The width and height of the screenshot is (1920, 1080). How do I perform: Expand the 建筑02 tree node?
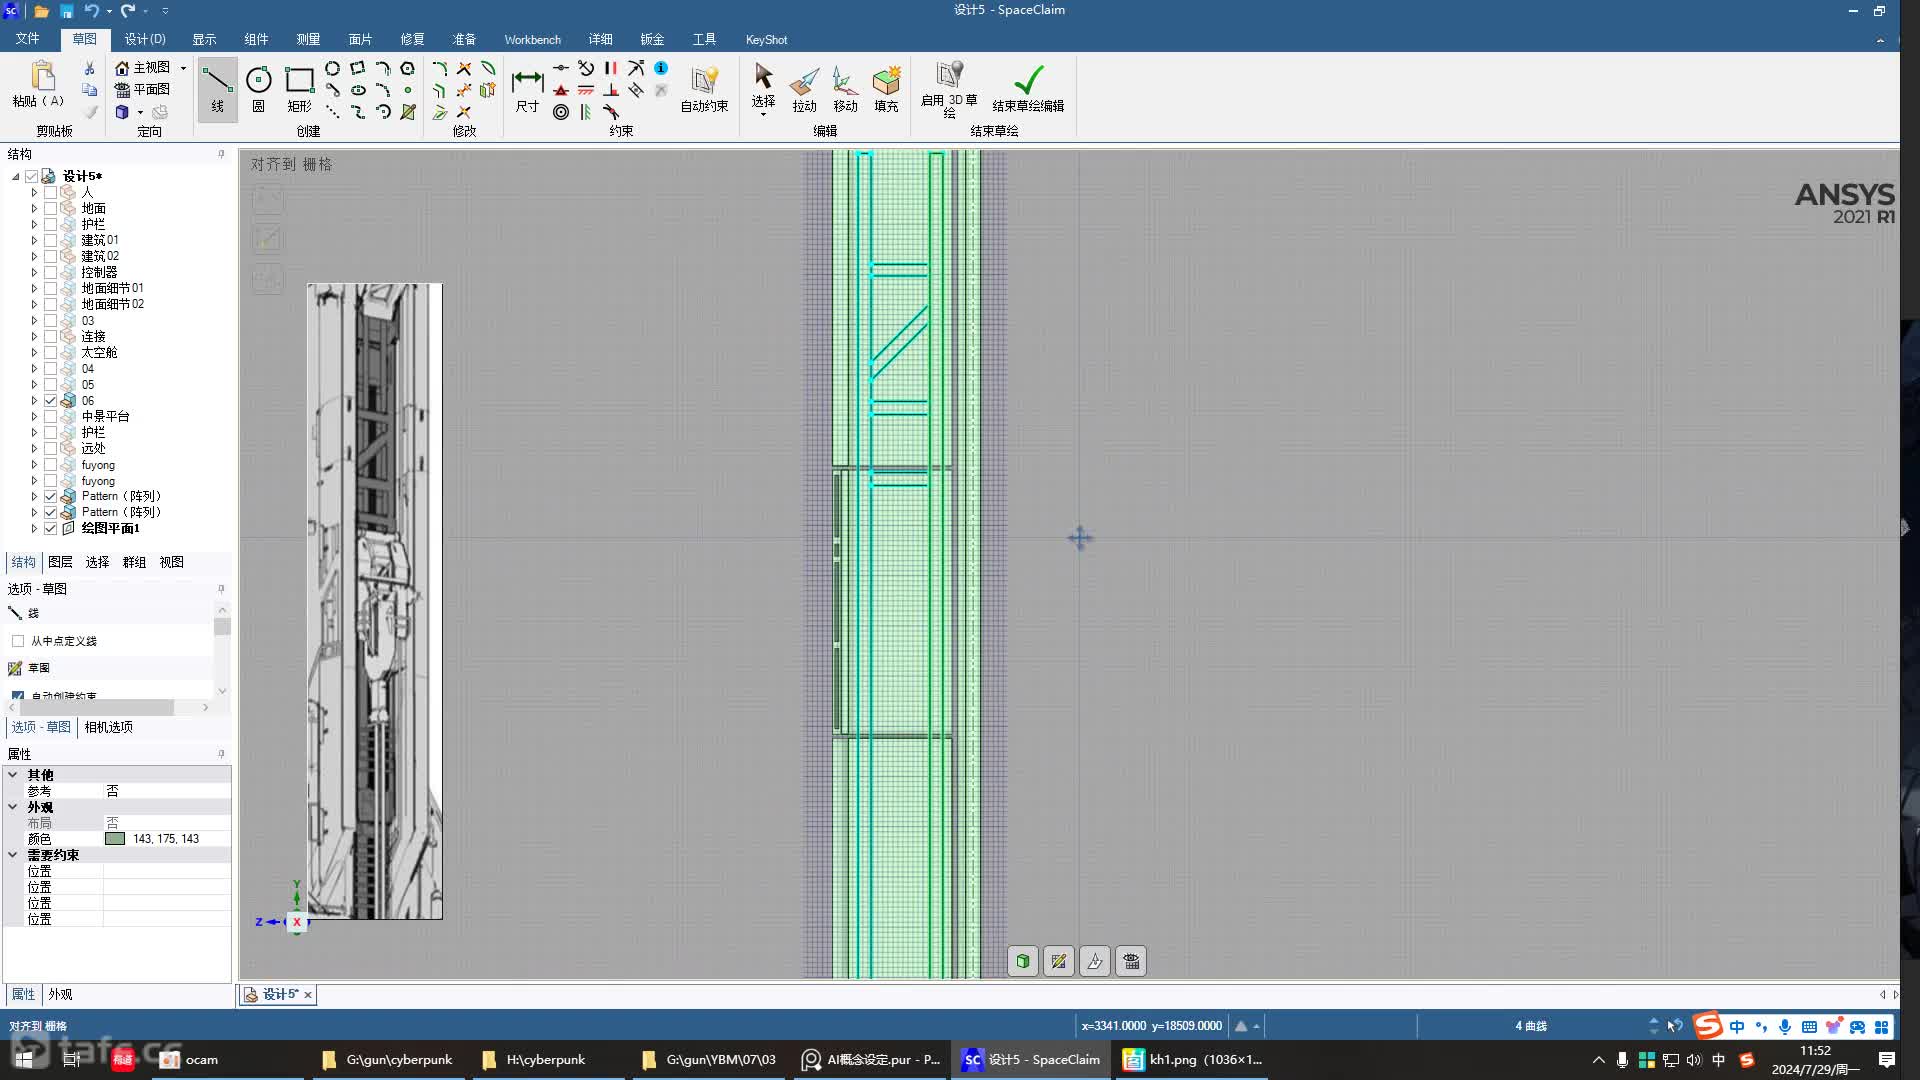click(34, 256)
